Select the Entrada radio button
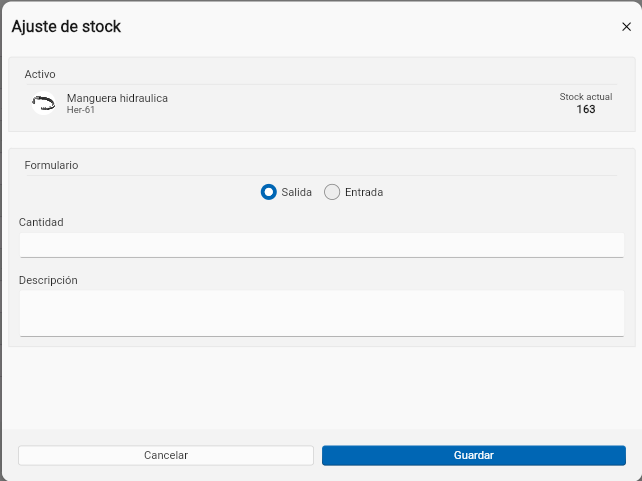 [x=332, y=192]
